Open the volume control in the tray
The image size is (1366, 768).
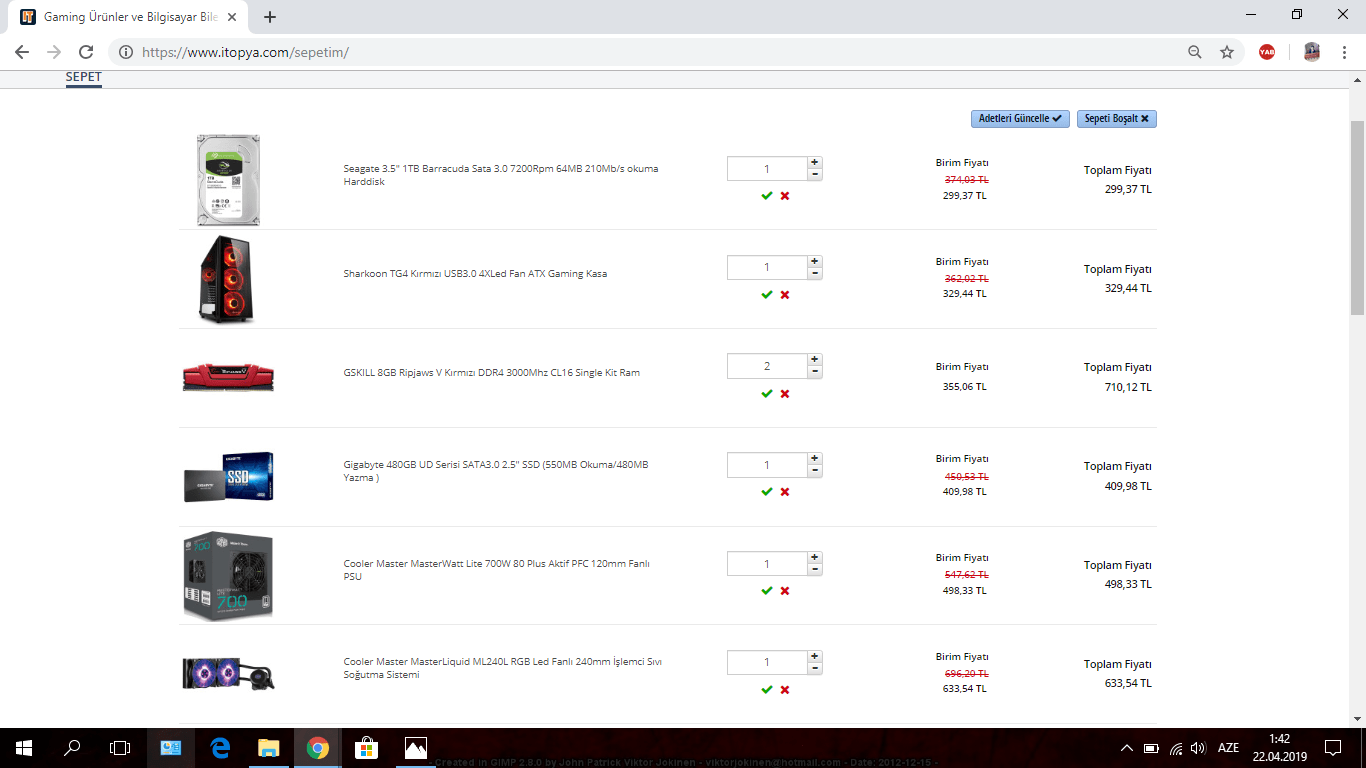tap(1198, 748)
